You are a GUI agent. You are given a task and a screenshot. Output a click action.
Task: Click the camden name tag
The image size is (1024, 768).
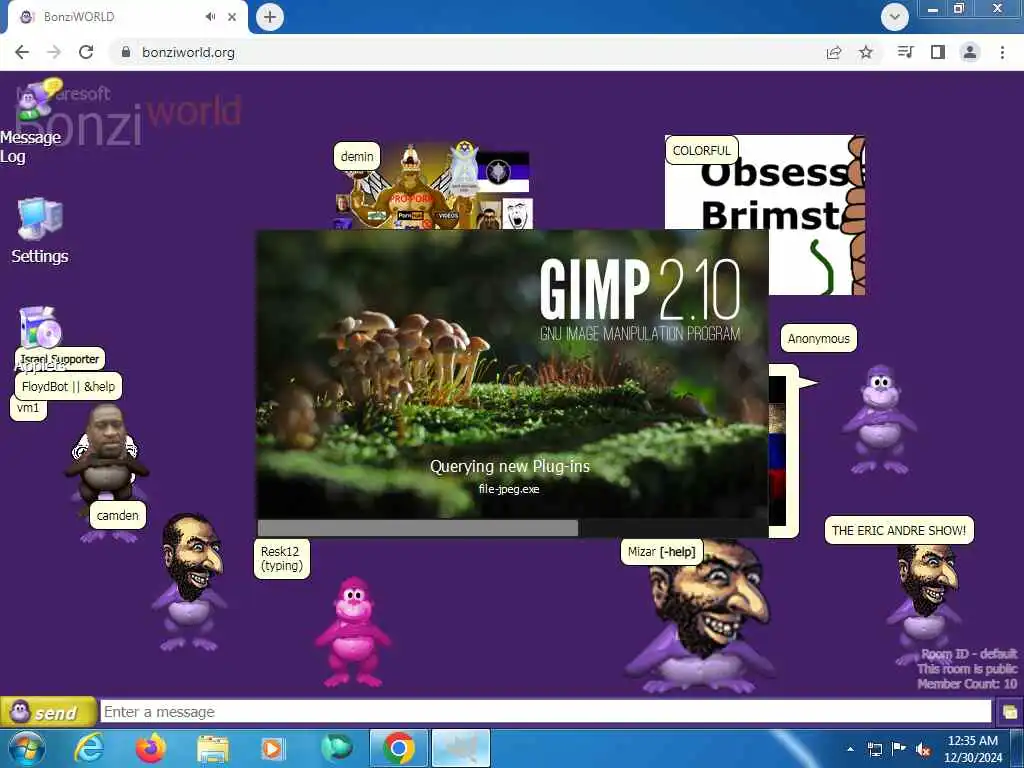(118, 515)
